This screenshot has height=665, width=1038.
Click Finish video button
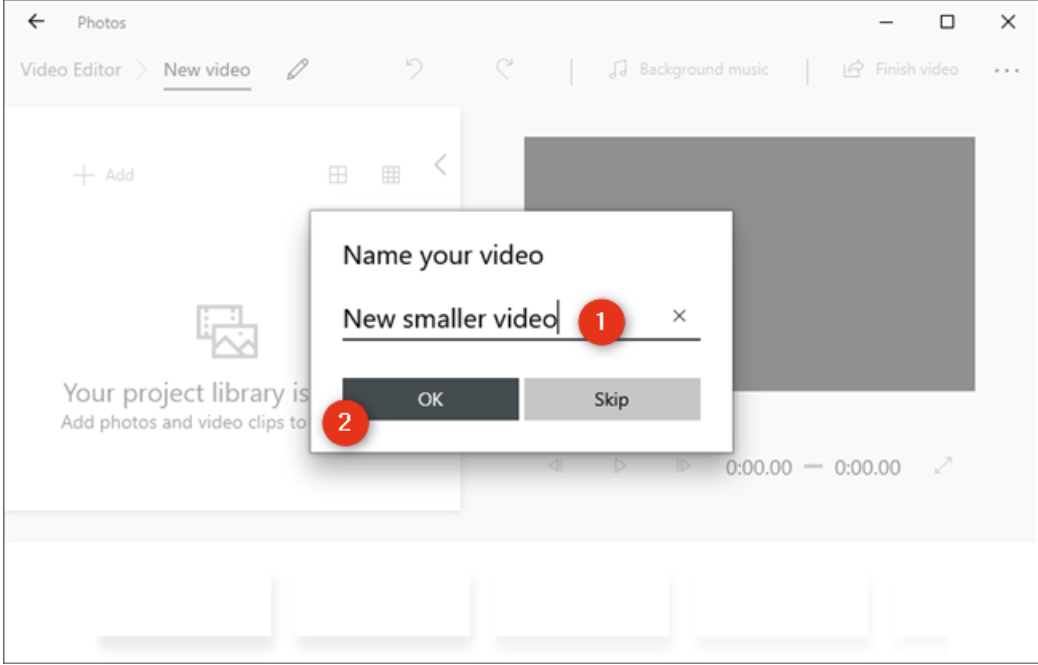pos(901,70)
